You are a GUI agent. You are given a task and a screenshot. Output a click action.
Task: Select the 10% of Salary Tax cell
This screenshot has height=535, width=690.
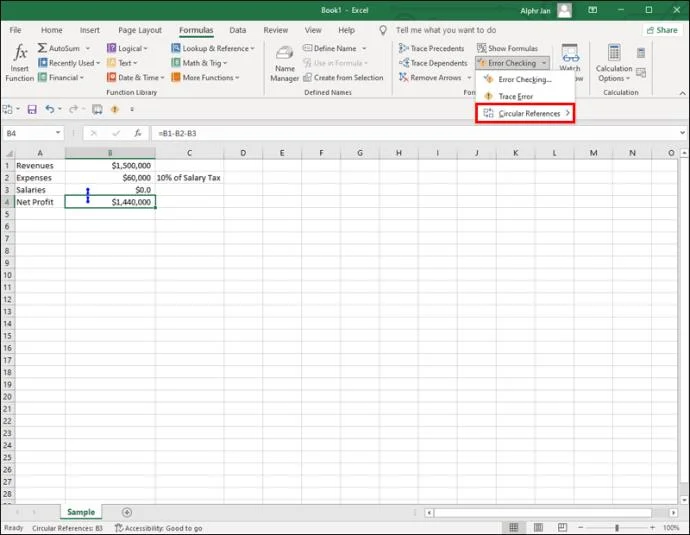point(189,178)
